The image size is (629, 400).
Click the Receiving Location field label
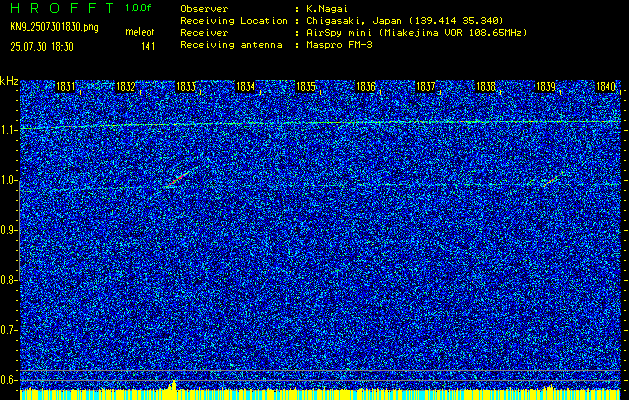click(234, 21)
